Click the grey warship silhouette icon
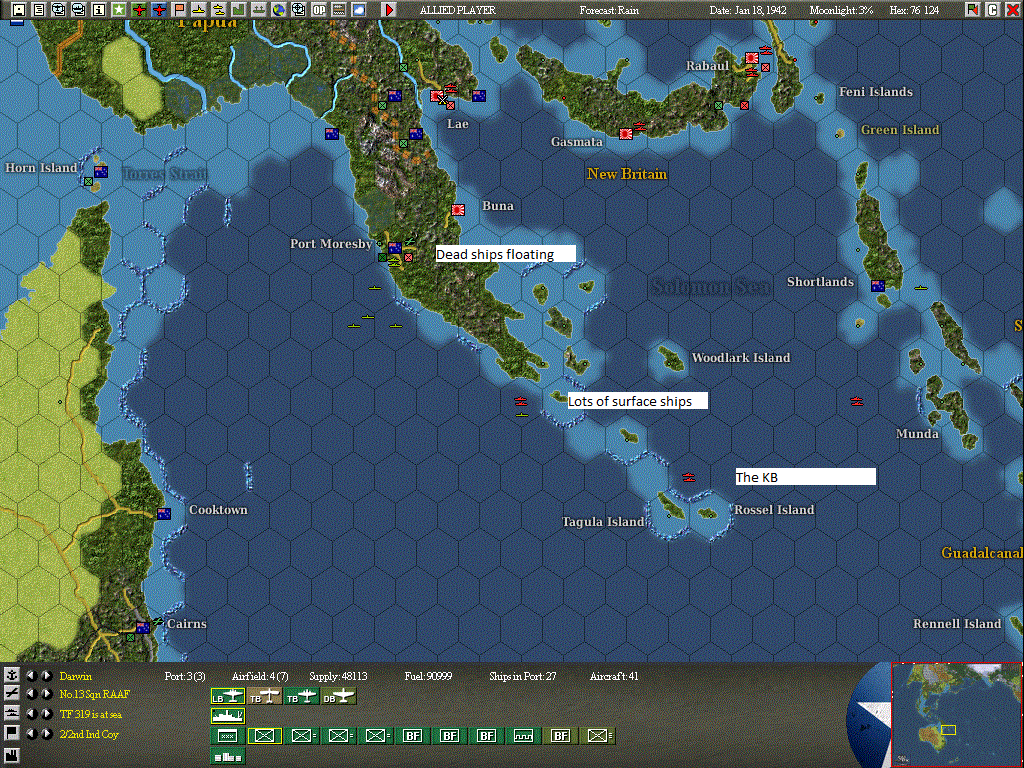Viewport: 1024px width, 768px height. point(259,10)
